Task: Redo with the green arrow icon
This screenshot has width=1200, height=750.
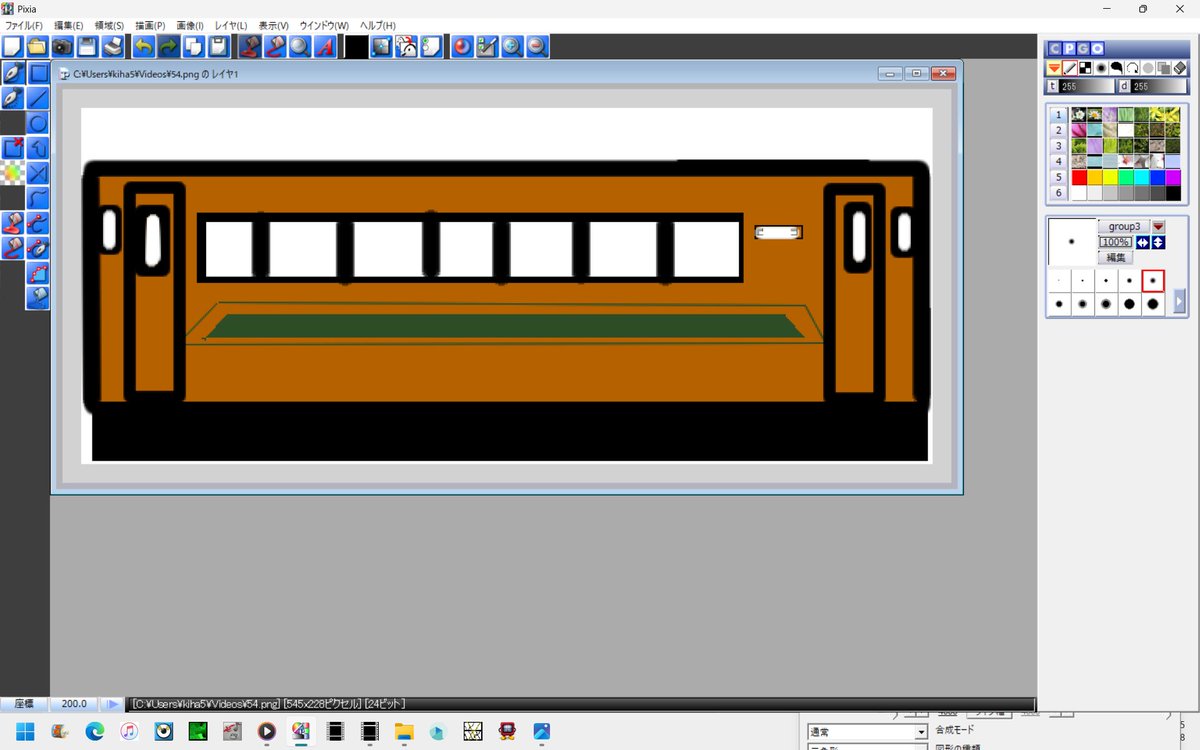Action: click(x=169, y=46)
